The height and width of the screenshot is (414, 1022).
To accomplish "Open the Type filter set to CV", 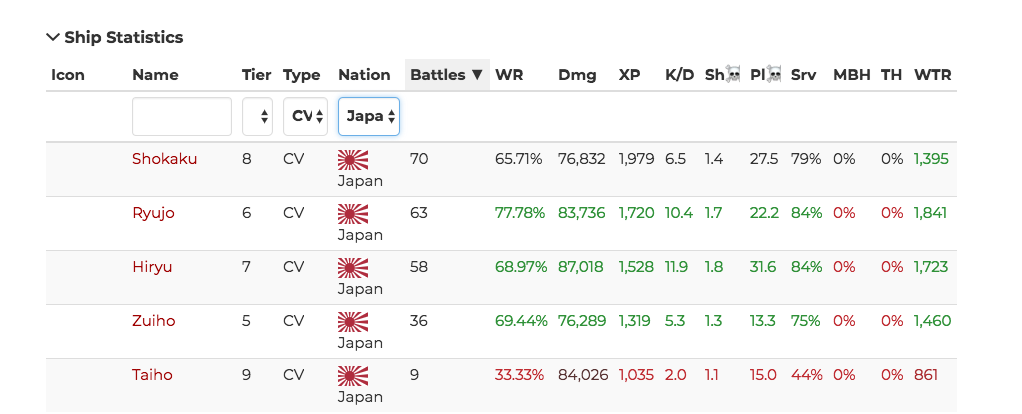I will (x=305, y=116).
